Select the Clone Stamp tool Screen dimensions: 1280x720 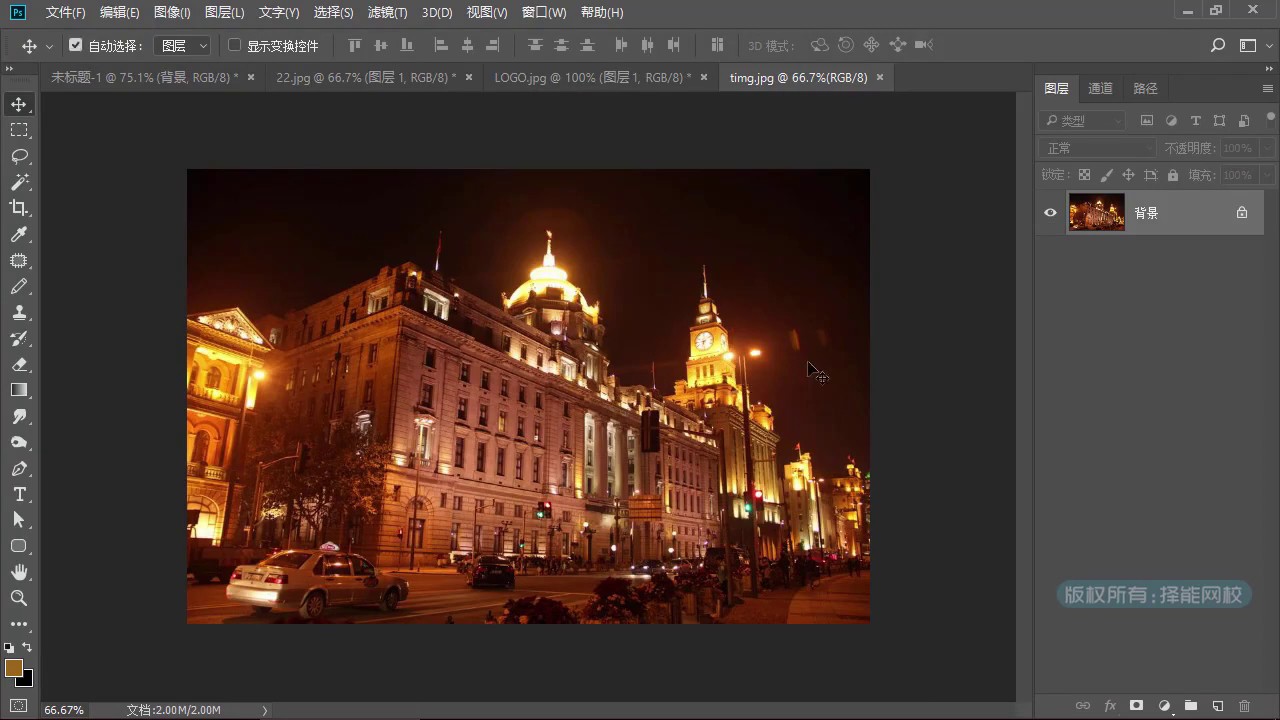tap(19, 312)
